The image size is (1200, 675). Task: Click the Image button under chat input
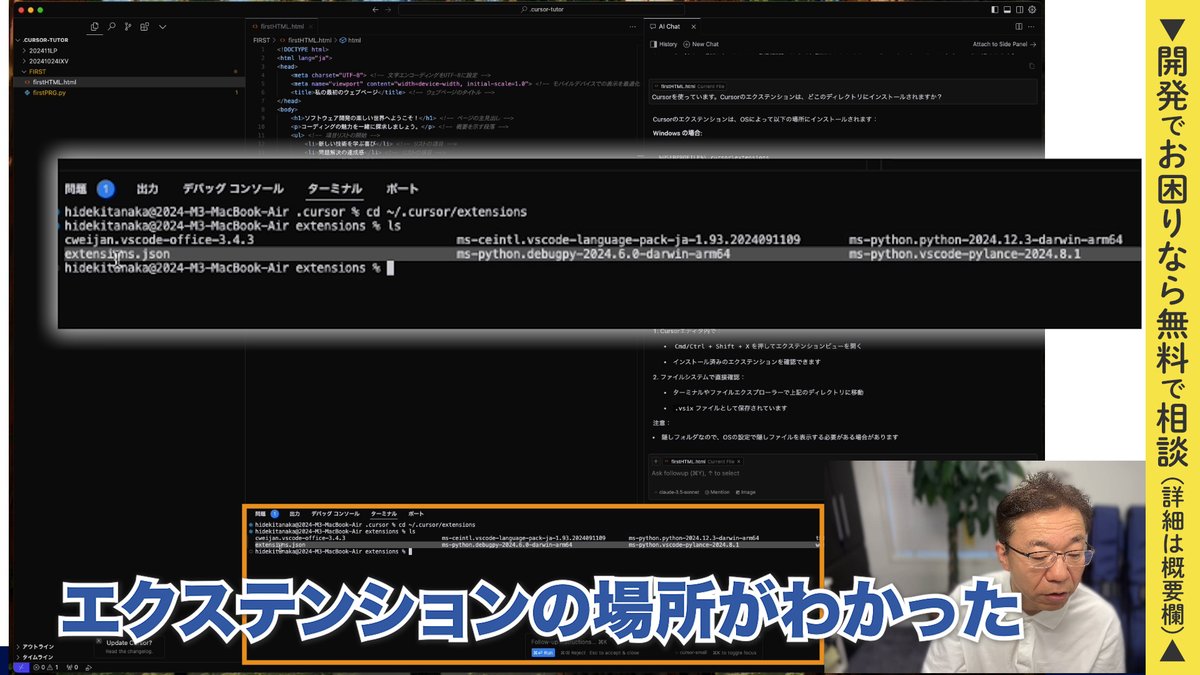(x=746, y=491)
